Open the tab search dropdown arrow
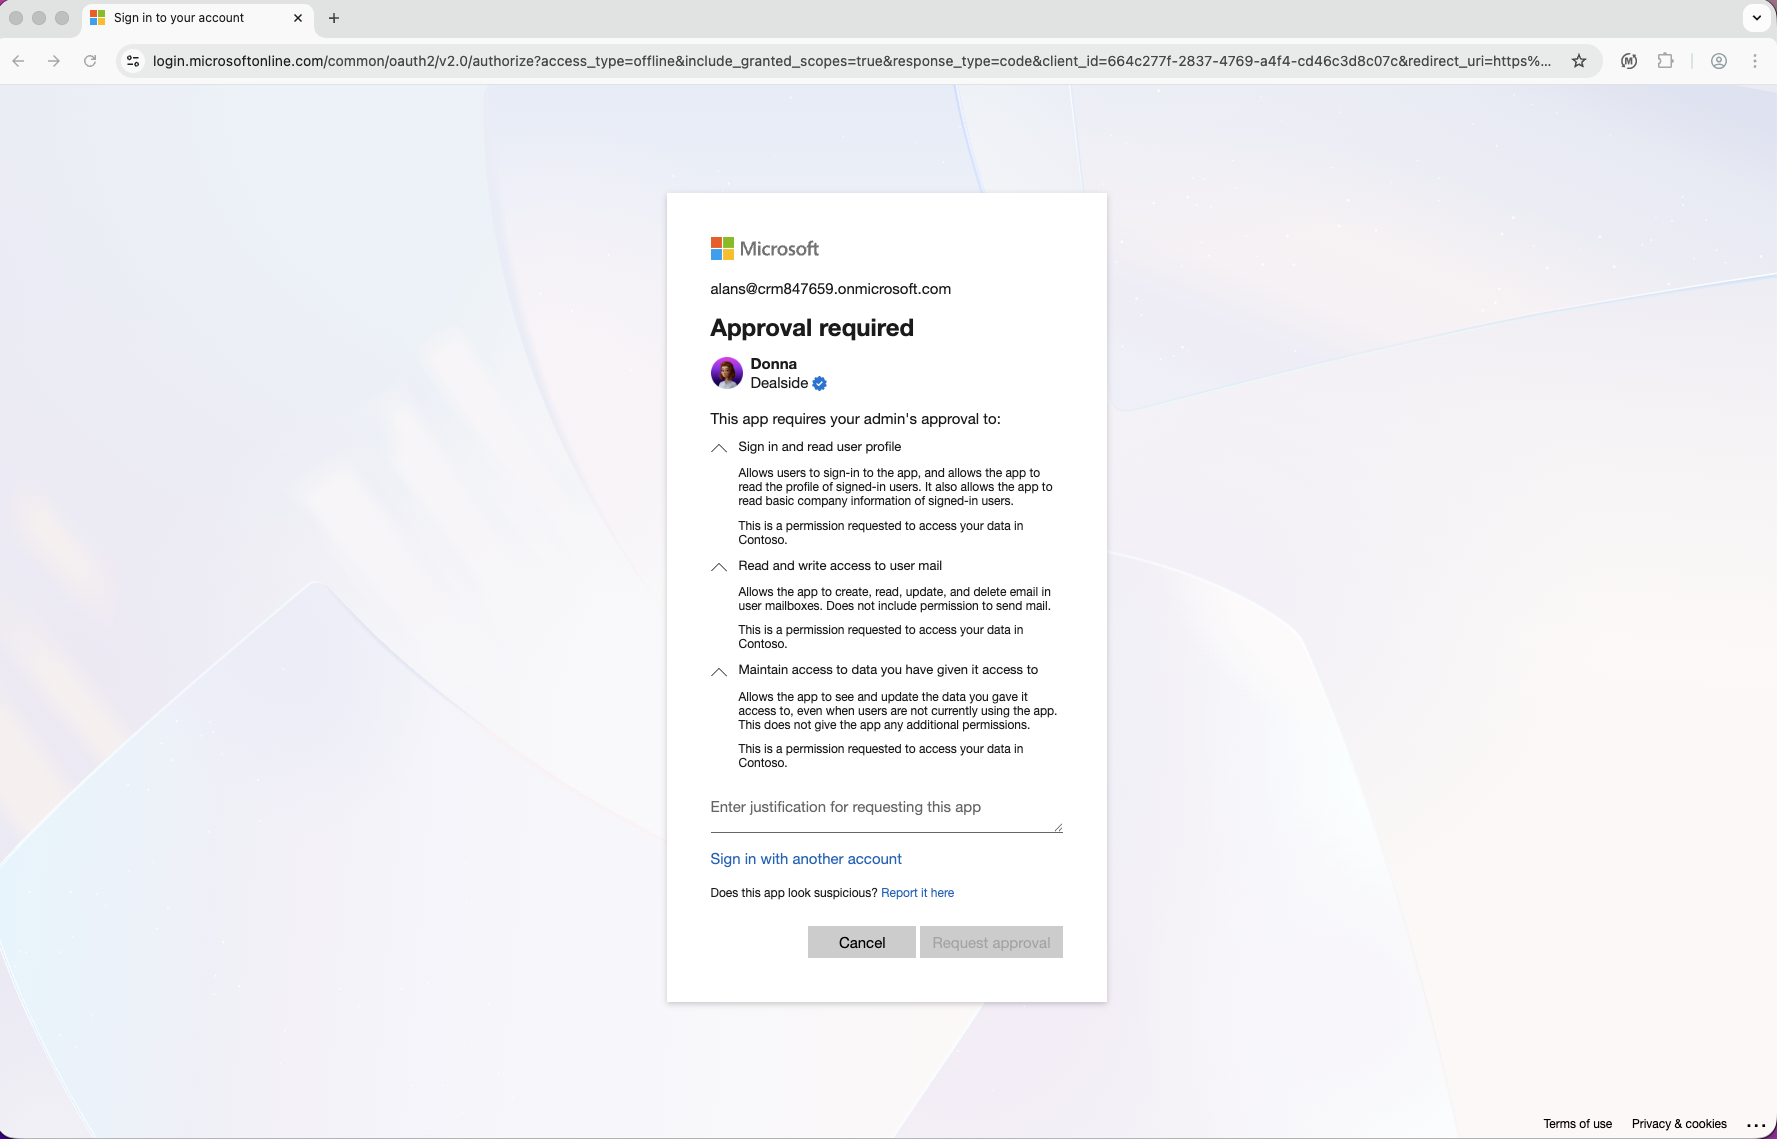 click(1757, 18)
